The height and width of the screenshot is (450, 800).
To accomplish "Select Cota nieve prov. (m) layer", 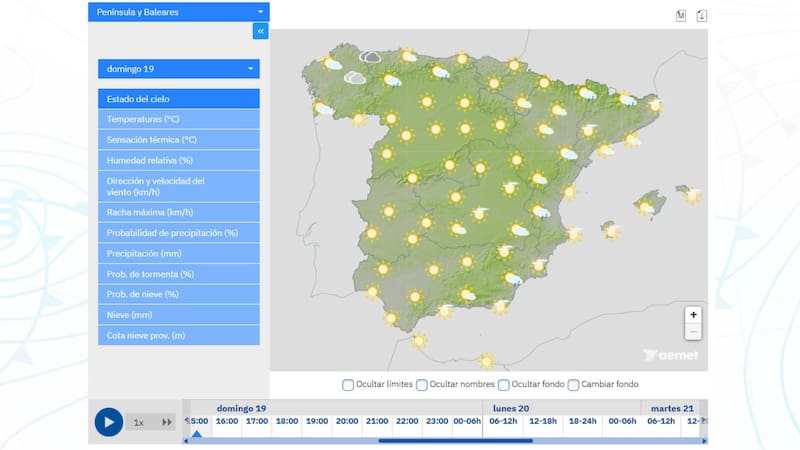I will pos(179,335).
